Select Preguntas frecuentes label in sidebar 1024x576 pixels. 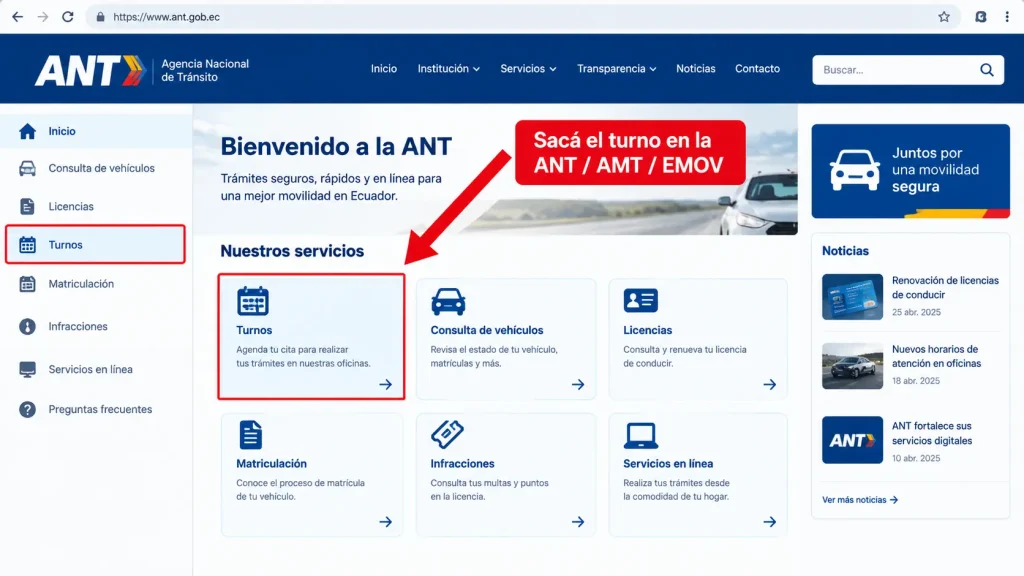click(x=100, y=409)
